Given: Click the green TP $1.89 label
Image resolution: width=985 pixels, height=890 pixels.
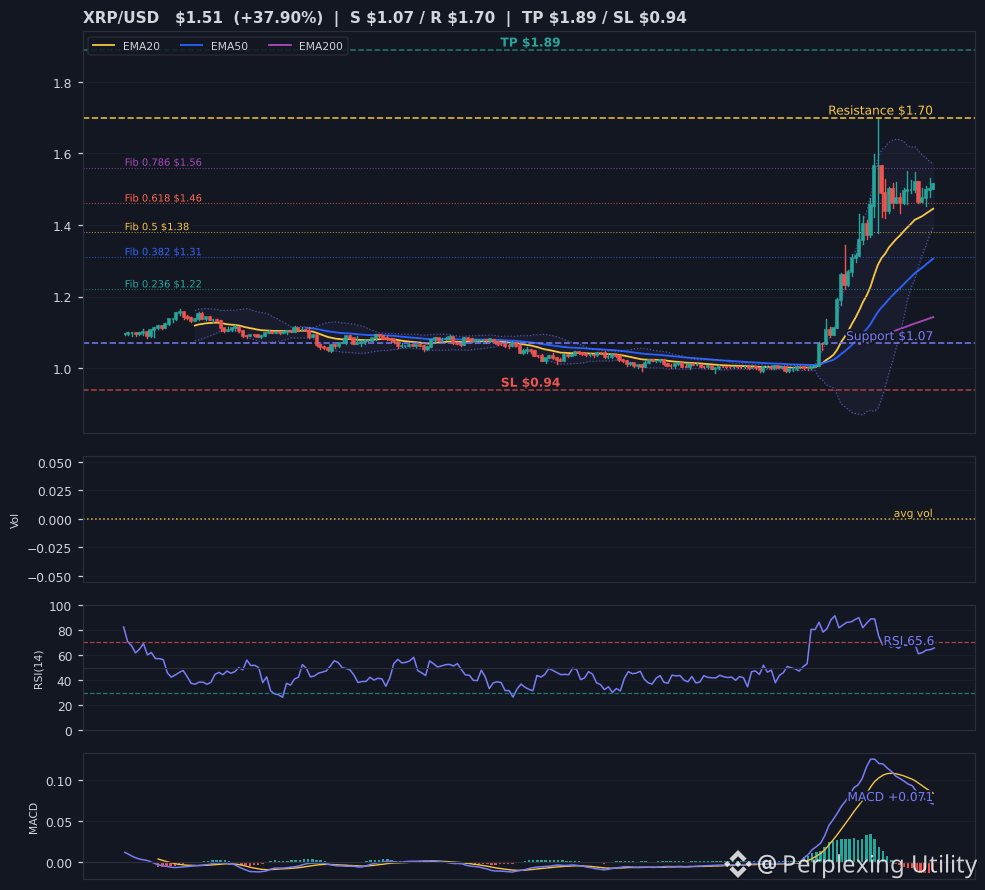Looking at the screenshot, I should [x=530, y=42].
